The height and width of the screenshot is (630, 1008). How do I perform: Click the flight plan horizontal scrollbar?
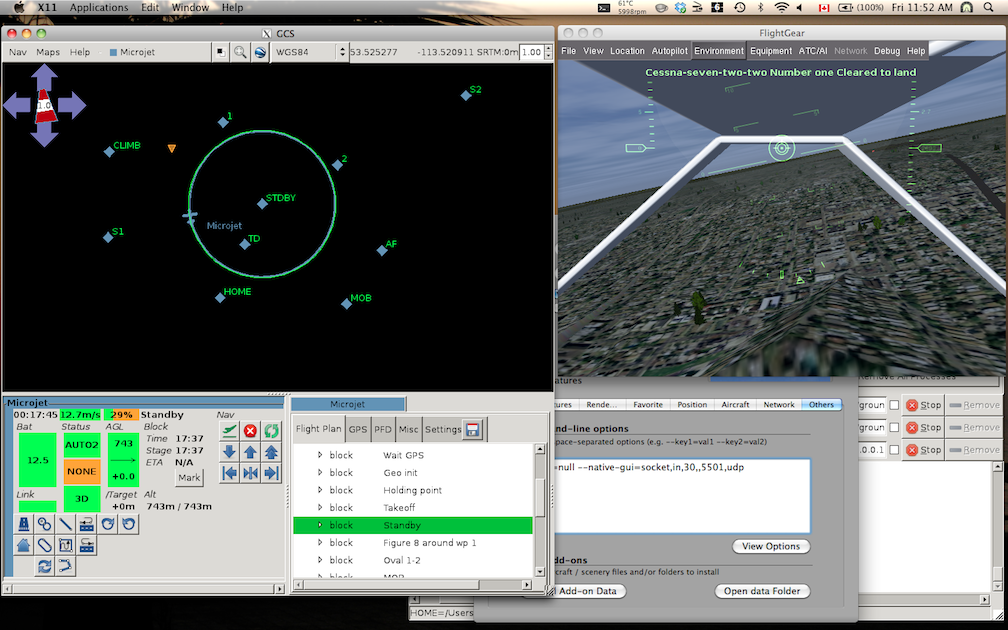point(411,584)
